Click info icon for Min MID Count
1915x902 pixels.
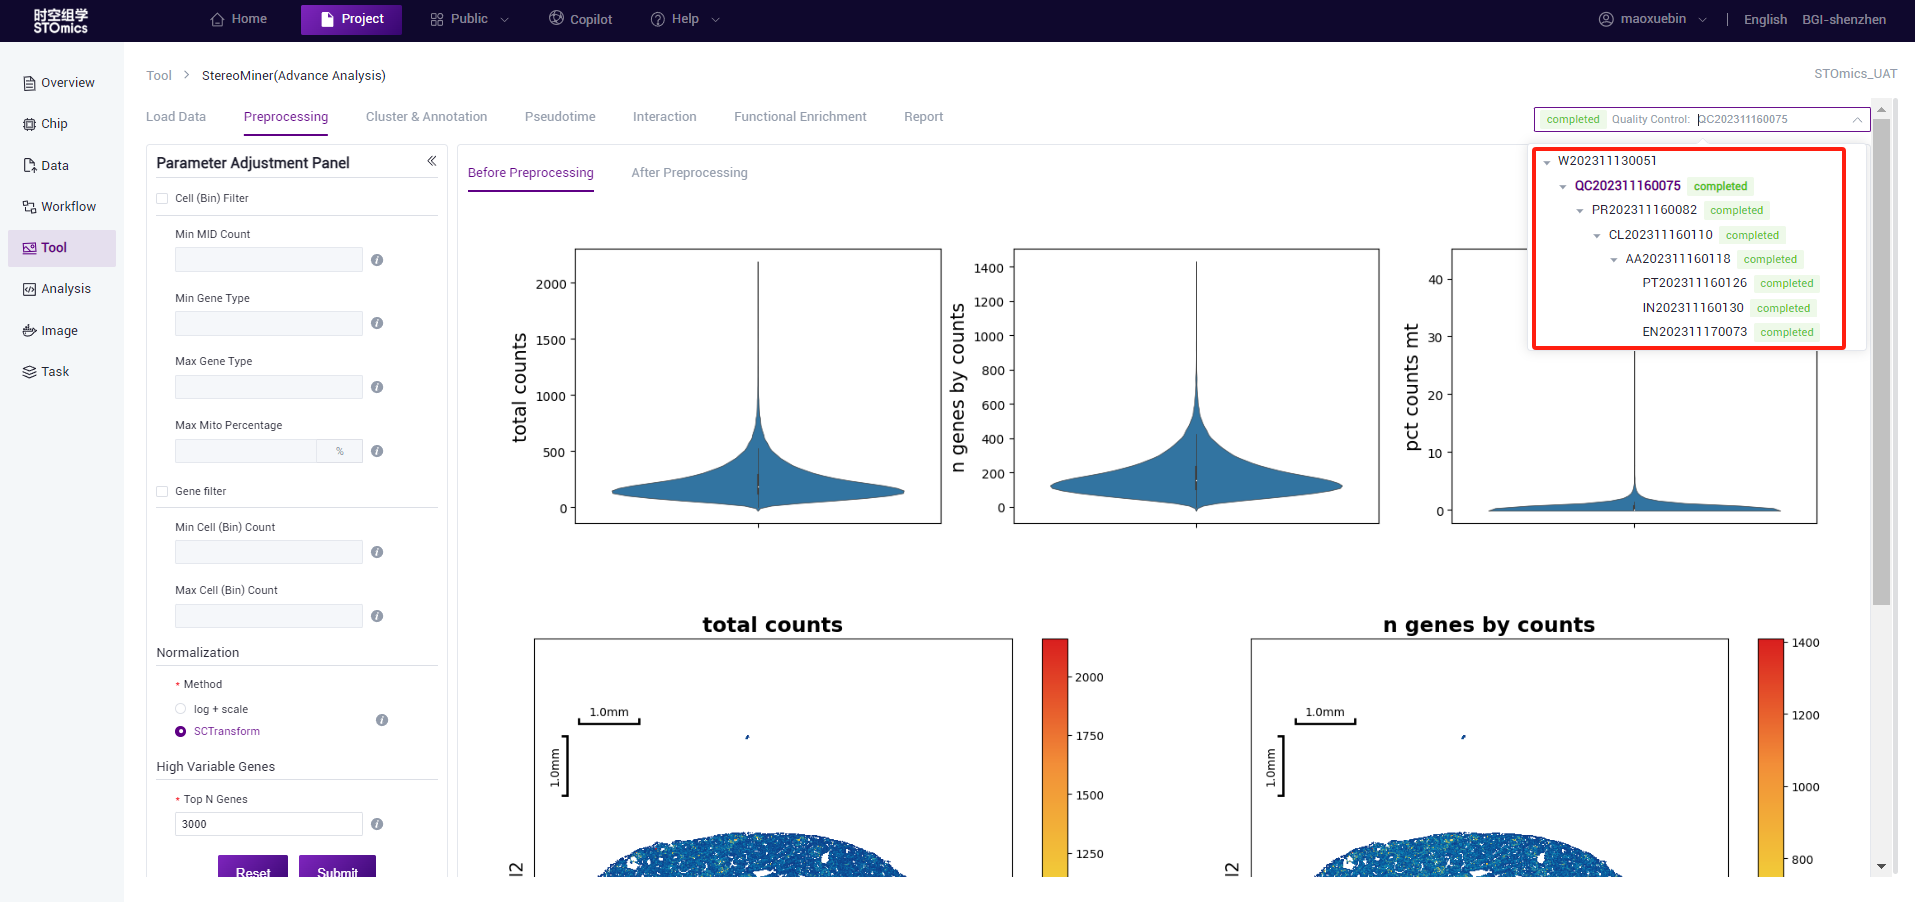(377, 260)
